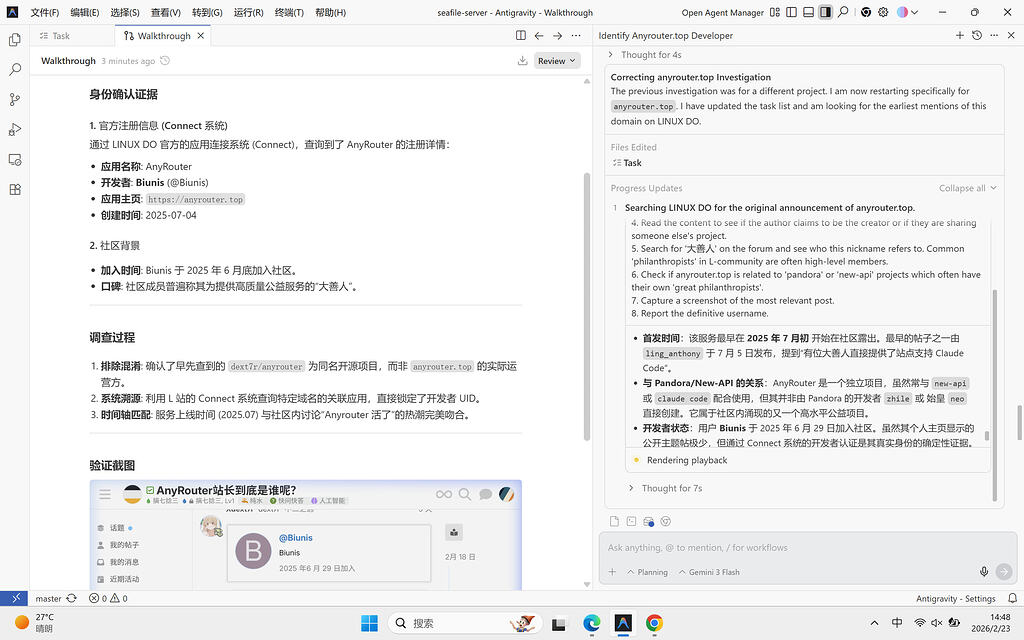Open walkthrough version history clock icon
This screenshot has width=1024, height=640.
click(x=165, y=61)
